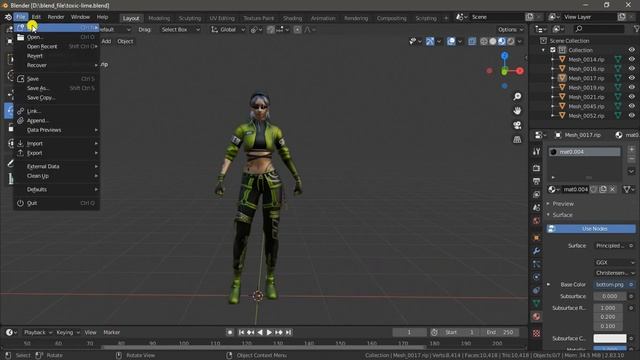
Task: Open the Christensen subsurface method dropdown
Action: (x=615, y=273)
